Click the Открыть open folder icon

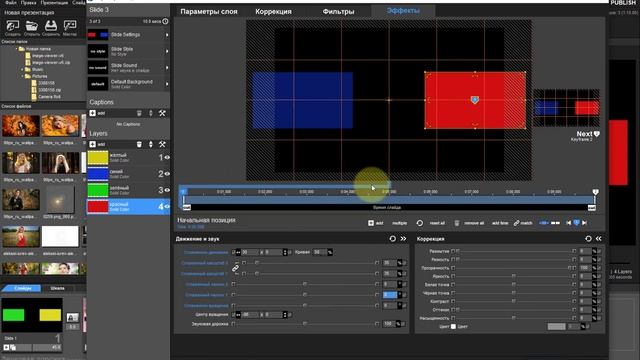[x=32, y=26]
